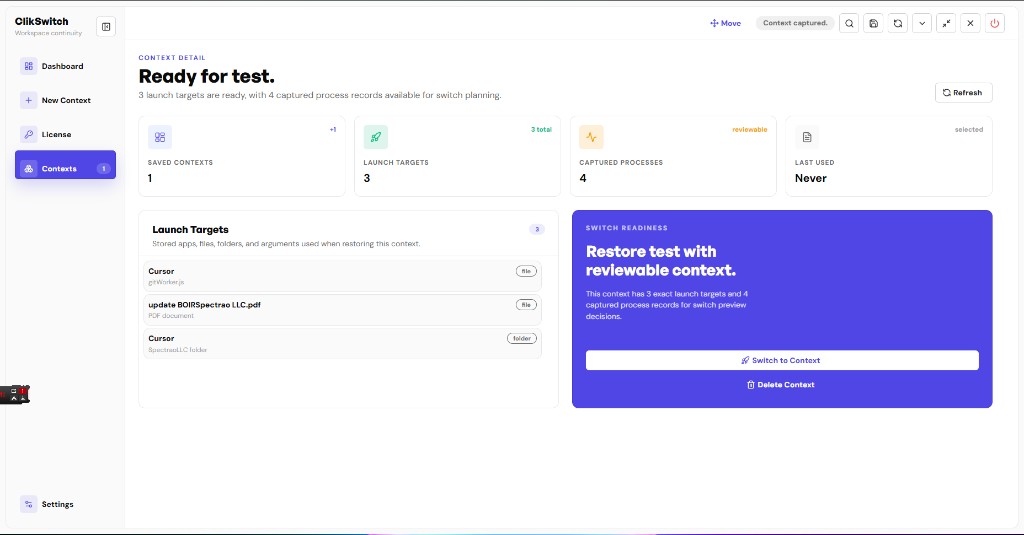Viewport: 1024px width, 535px height.
Task: Open New Context in the sidebar
Action: point(65,100)
